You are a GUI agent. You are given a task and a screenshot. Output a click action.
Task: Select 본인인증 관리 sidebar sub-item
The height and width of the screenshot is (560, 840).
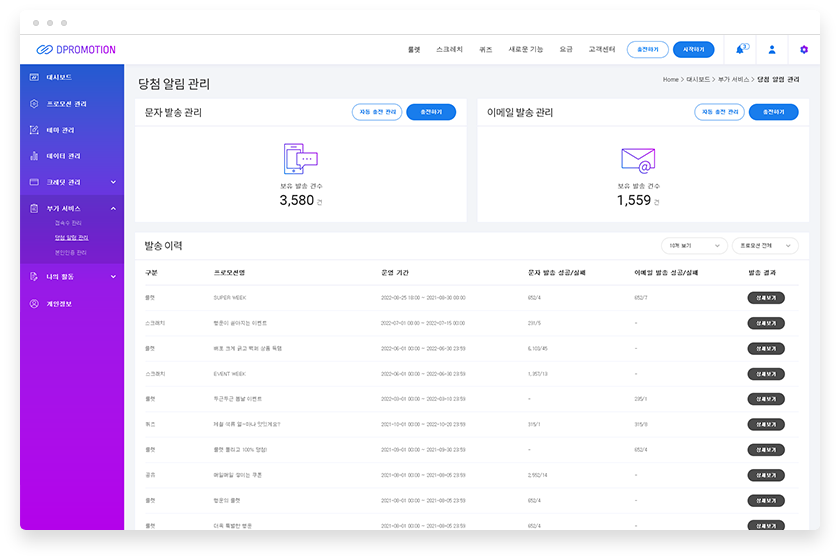pos(70,252)
